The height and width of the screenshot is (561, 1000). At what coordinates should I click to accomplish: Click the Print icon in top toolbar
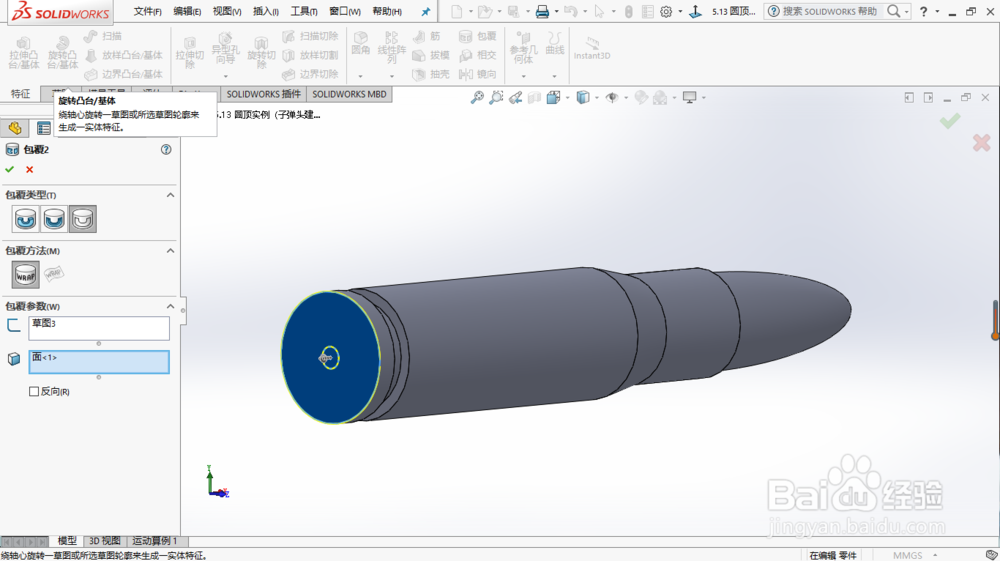click(x=542, y=11)
